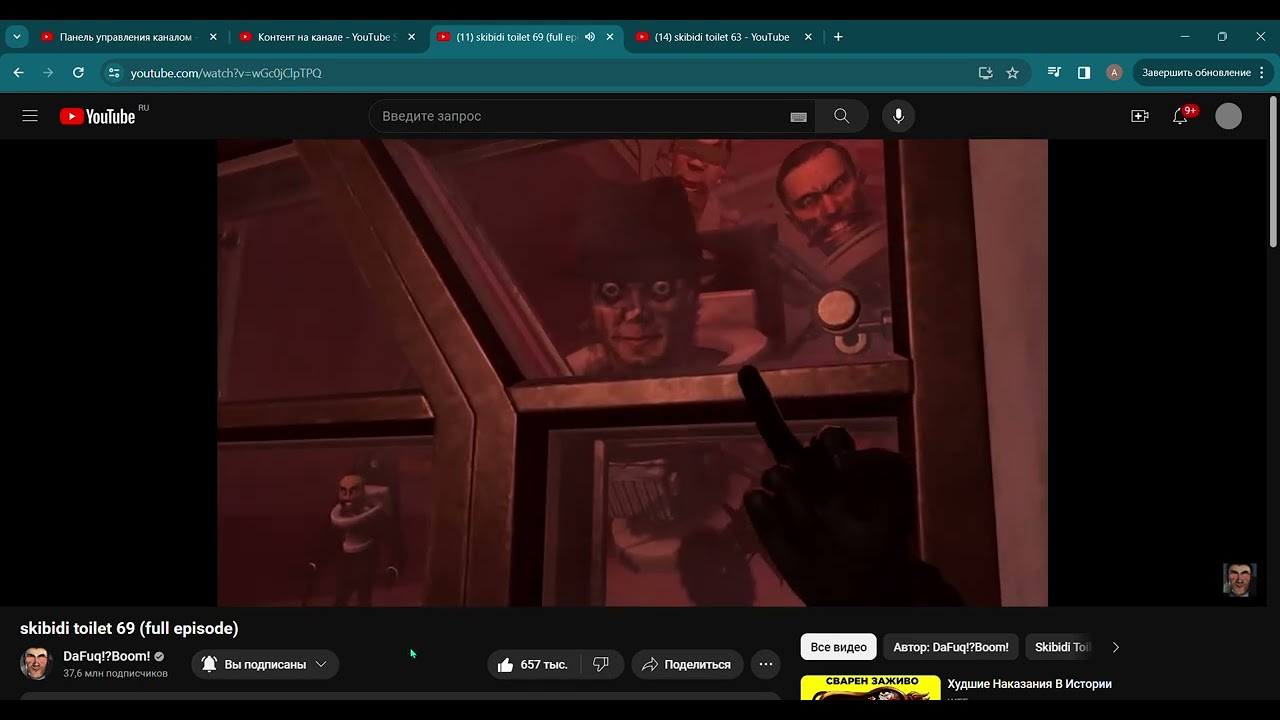Viewport: 1280px width, 720px height.
Task: Go to the YouTube home logo
Action: click(x=97, y=116)
